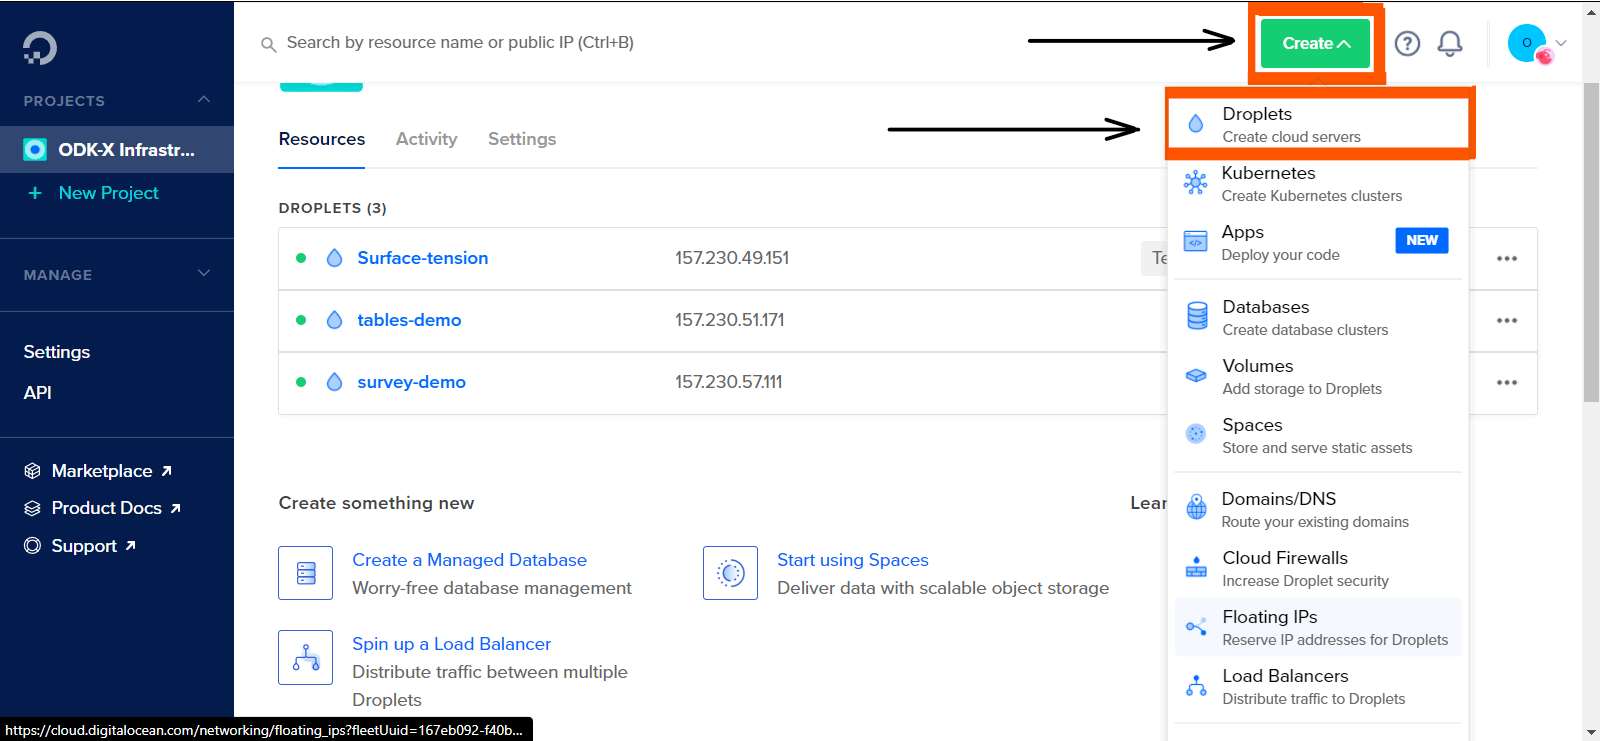Click the Spaces icon in Create menu
The height and width of the screenshot is (741, 1600).
click(x=1196, y=434)
